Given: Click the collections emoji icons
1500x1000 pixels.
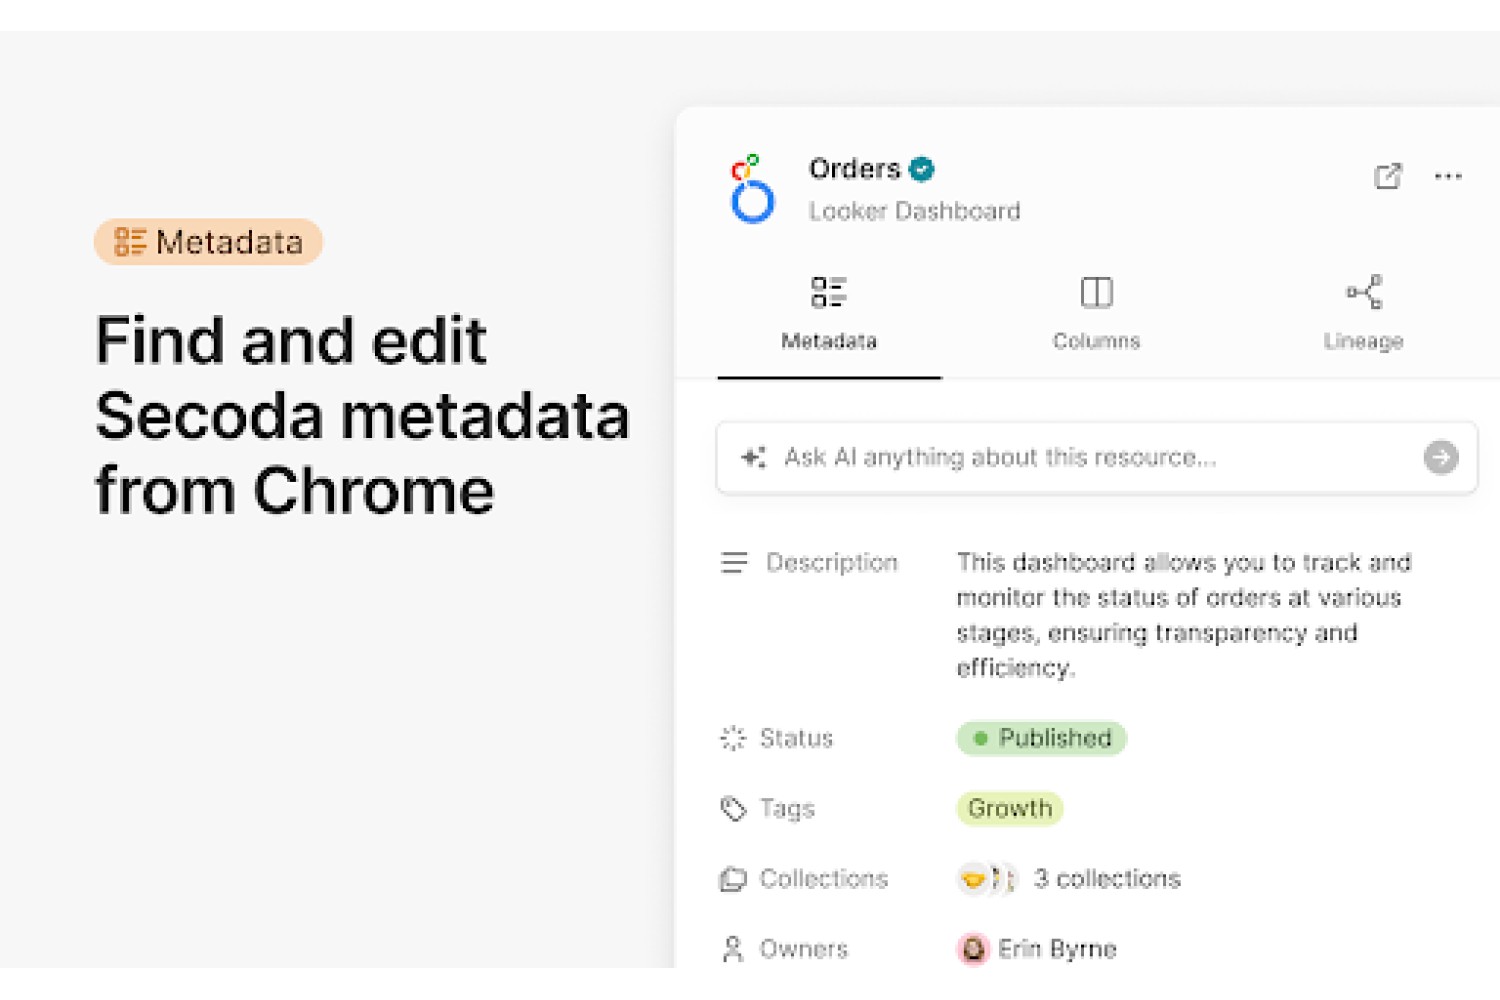Looking at the screenshot, I should (987, 879).
